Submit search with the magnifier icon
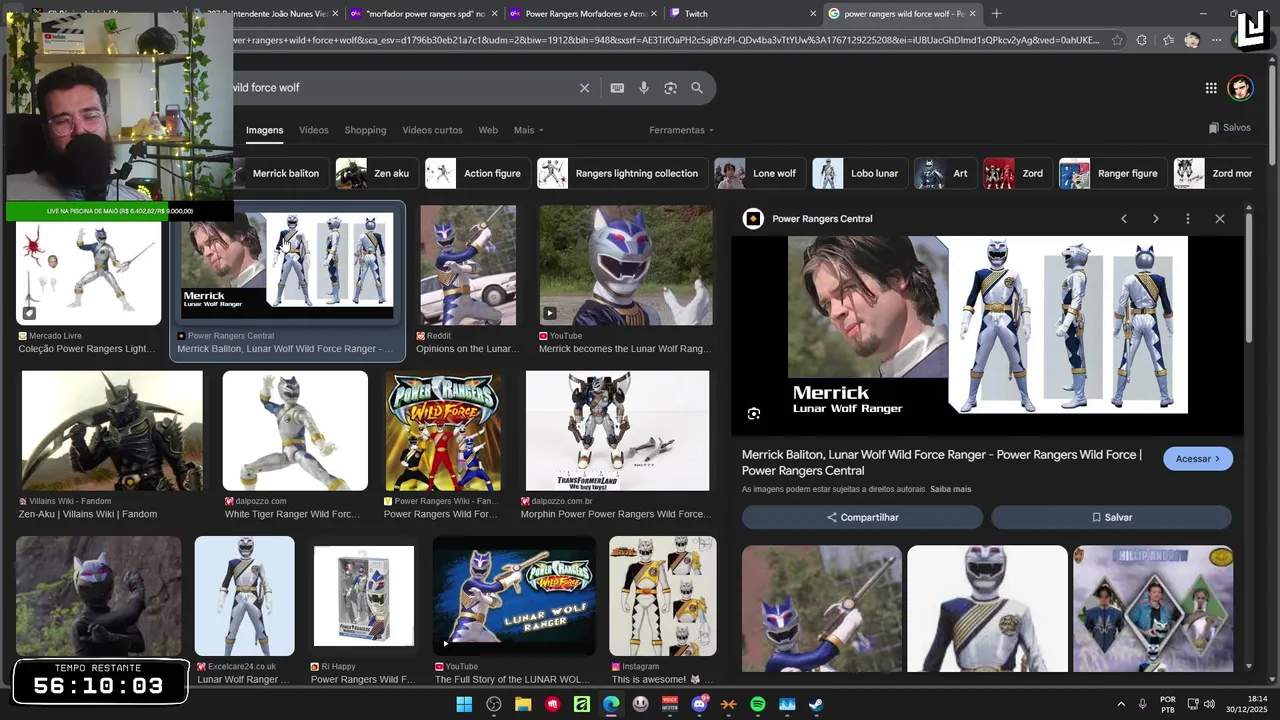This screenshot has height=720, width=1280. (697, 88)
